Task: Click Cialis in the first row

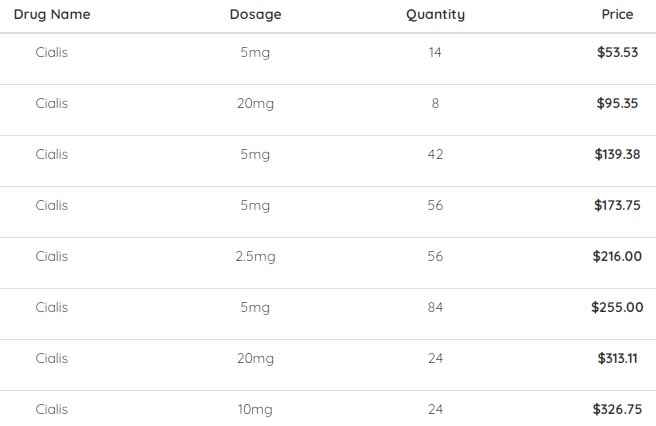Action: point(51,52)
